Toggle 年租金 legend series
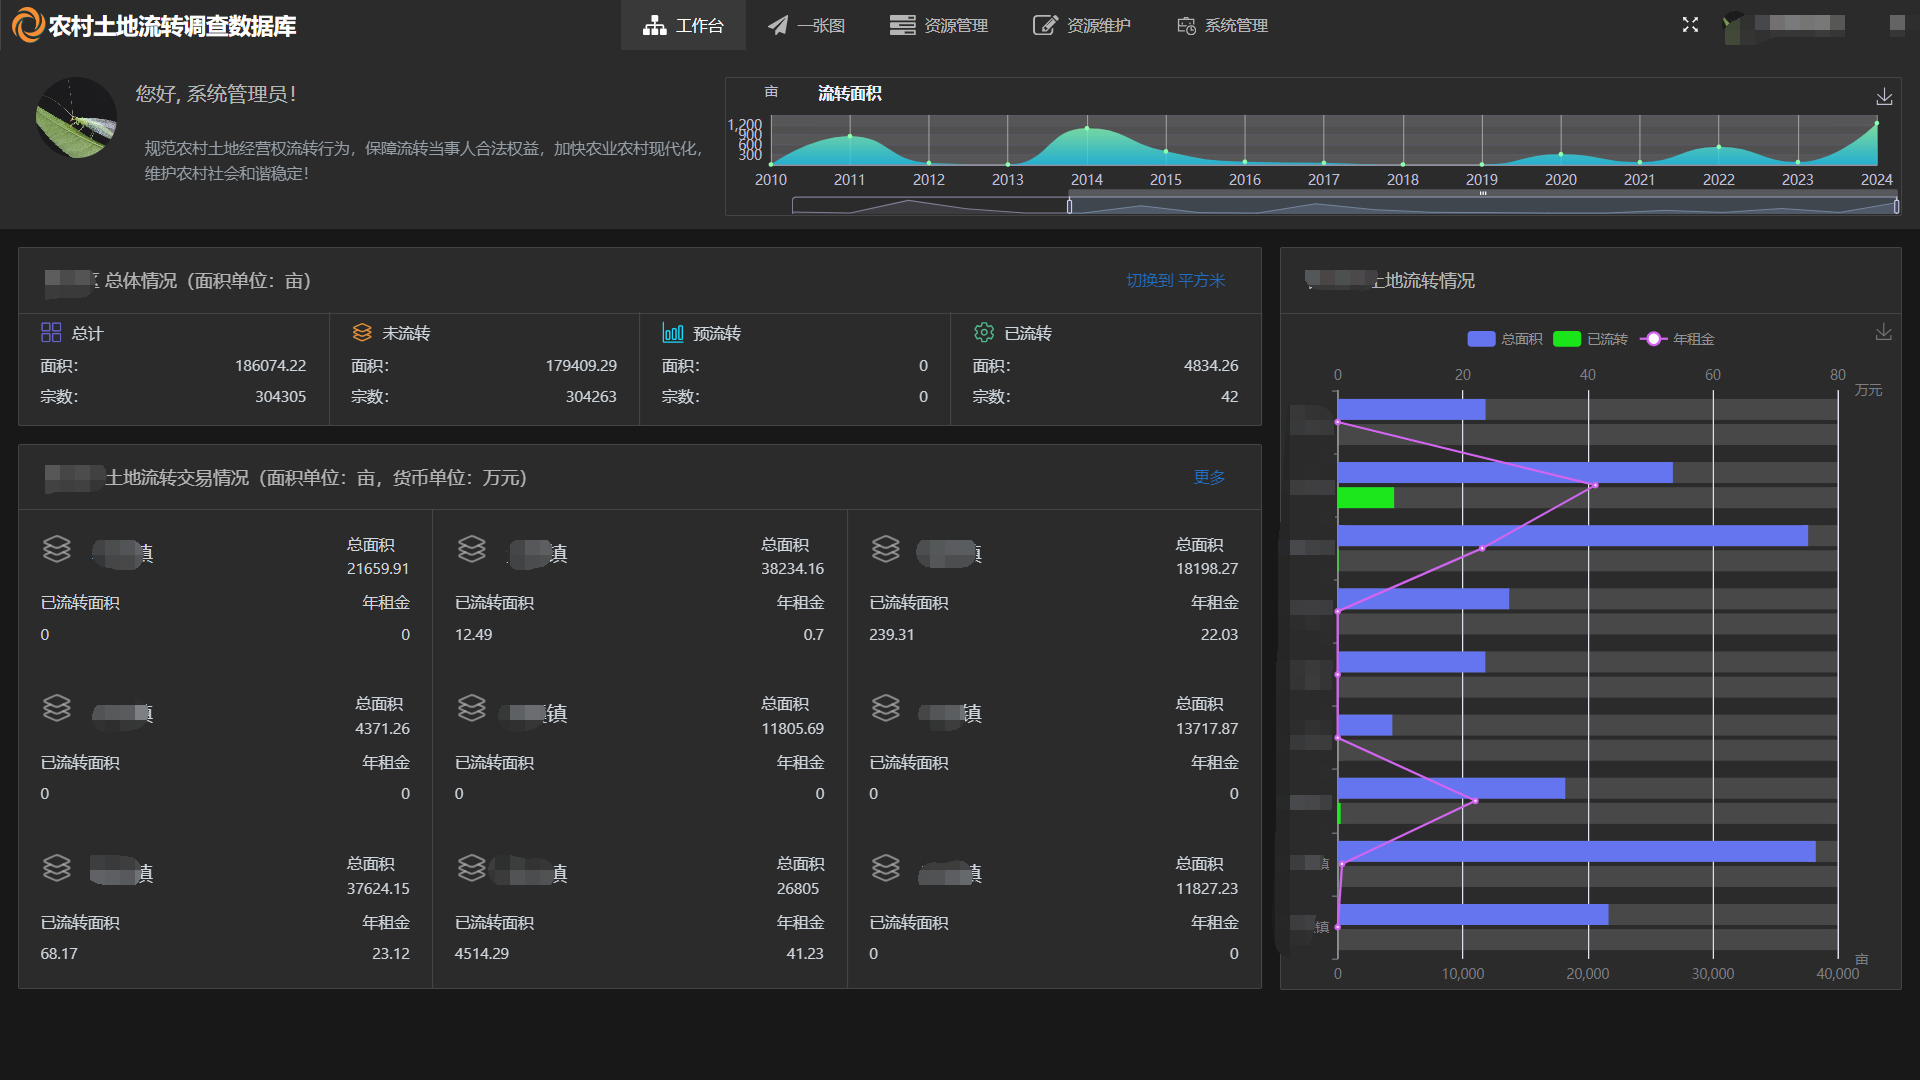The width and height of the screenshot is (1920, 1080). pyautogui.click(x=1677, y=339)
